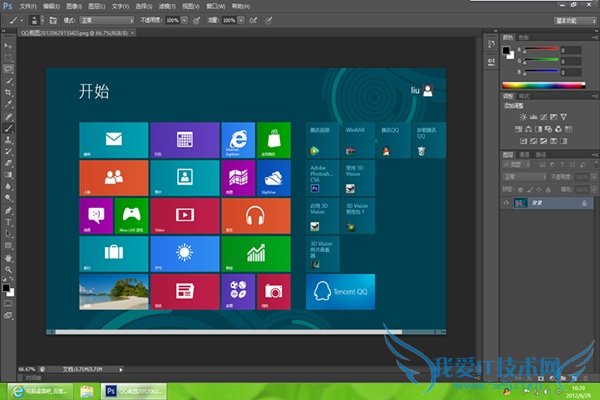Toggle tablet pressure for opacity
This screenshot has width=600, height=400.
point(197,20)
